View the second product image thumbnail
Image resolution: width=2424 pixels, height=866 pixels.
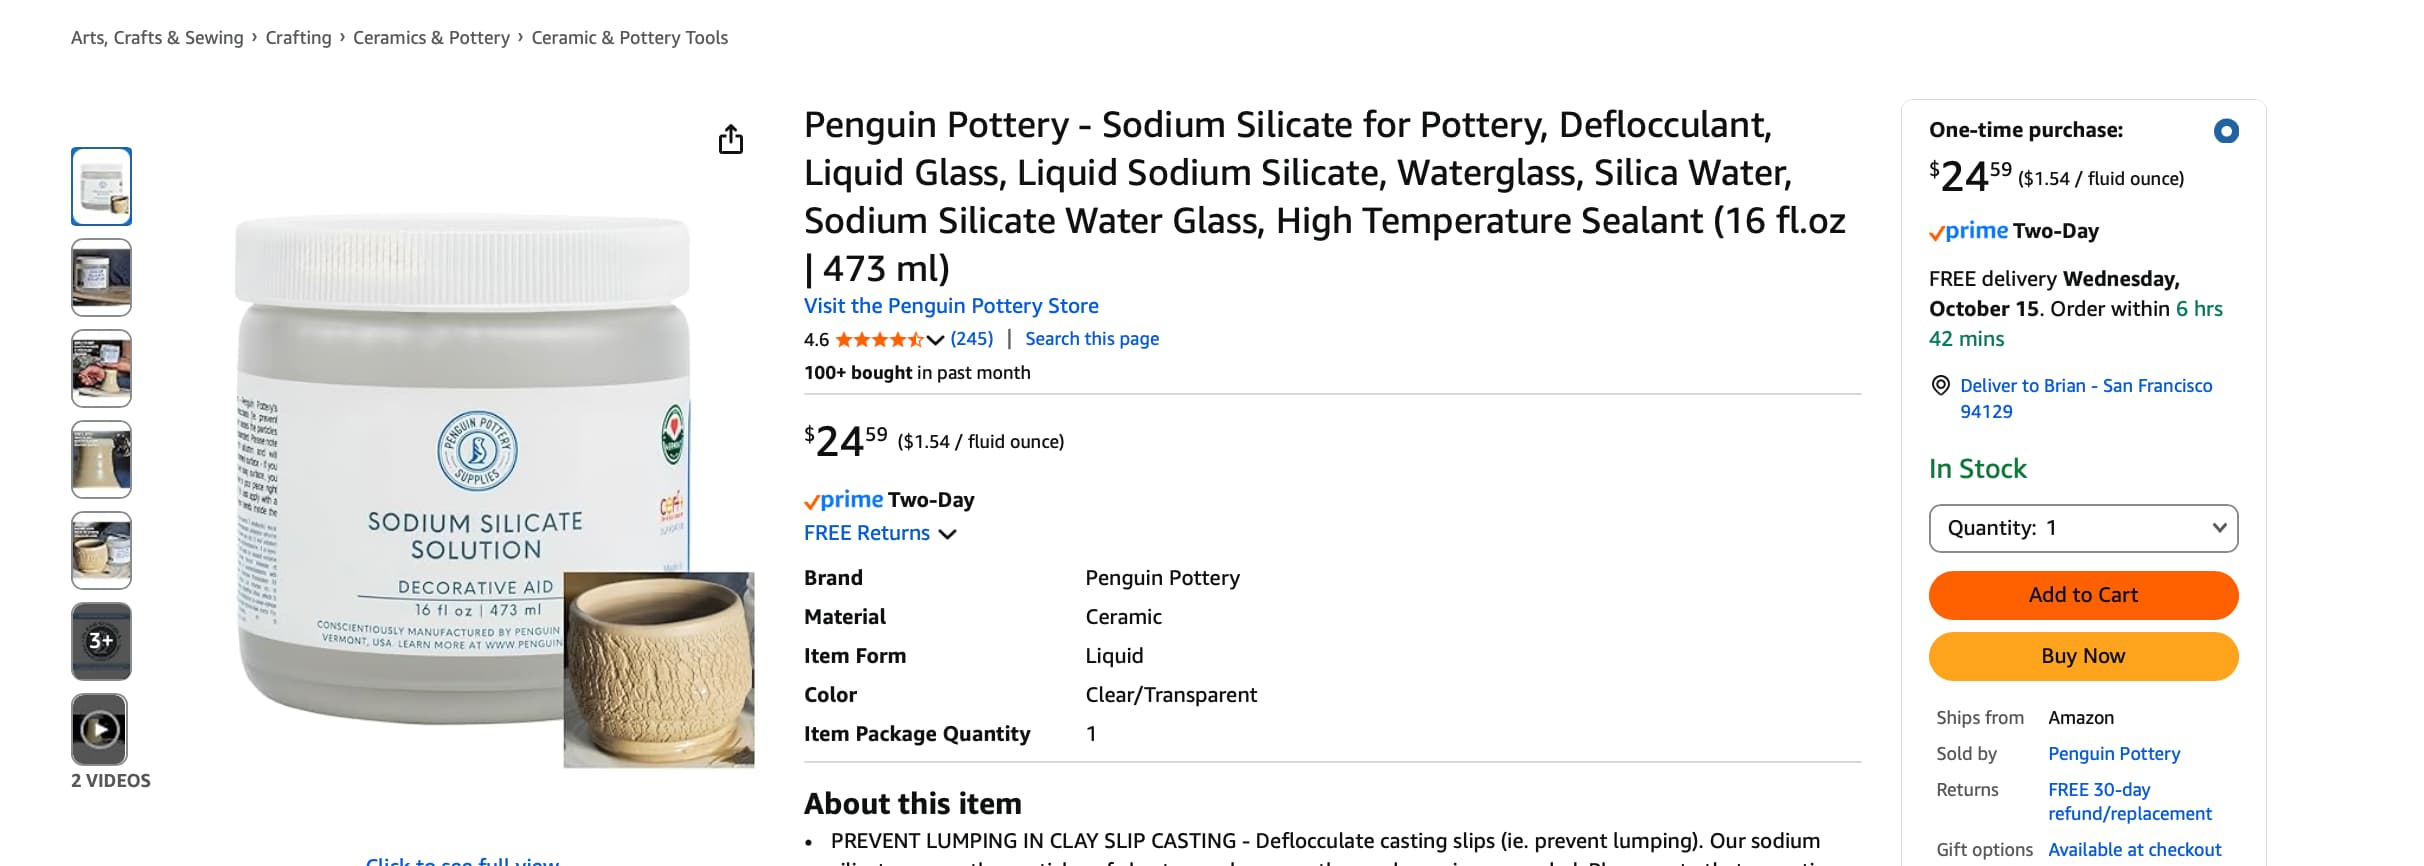101,277
